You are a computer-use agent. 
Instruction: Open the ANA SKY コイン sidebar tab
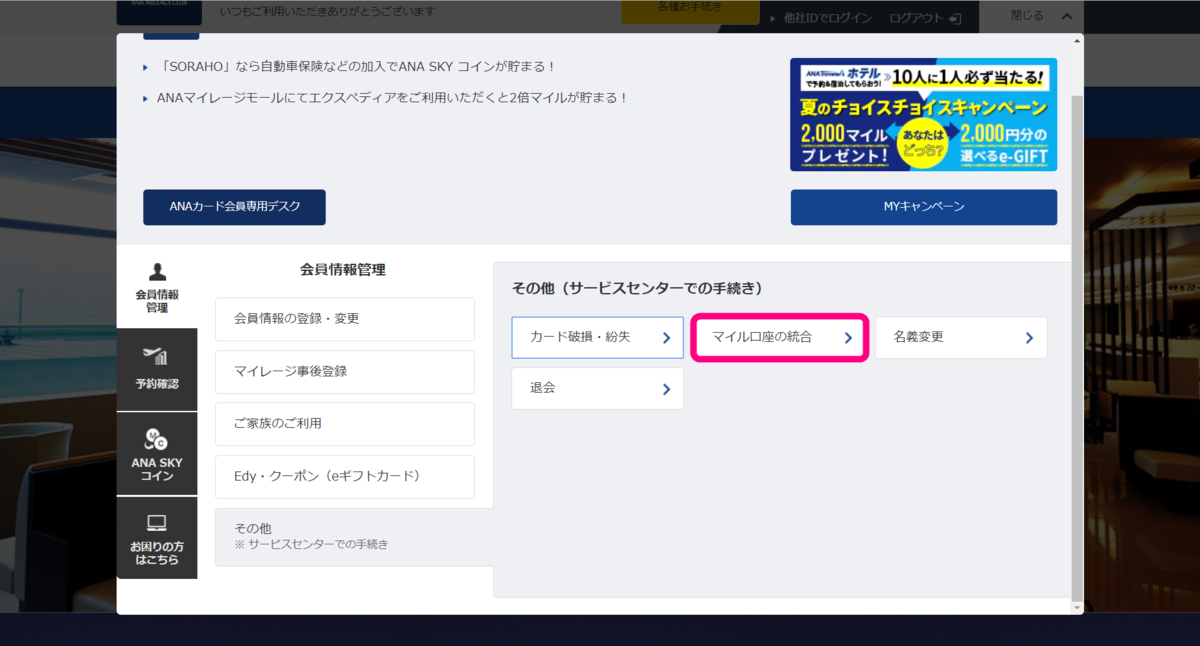coord(157,454)
